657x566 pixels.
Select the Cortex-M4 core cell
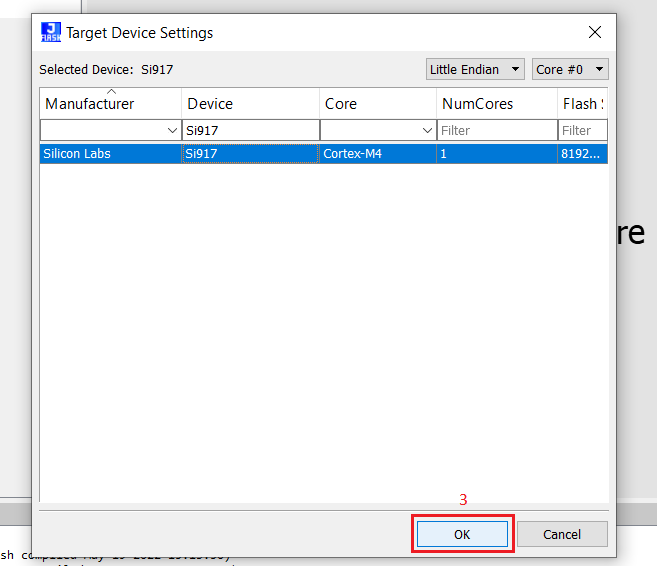coord(378,154)
